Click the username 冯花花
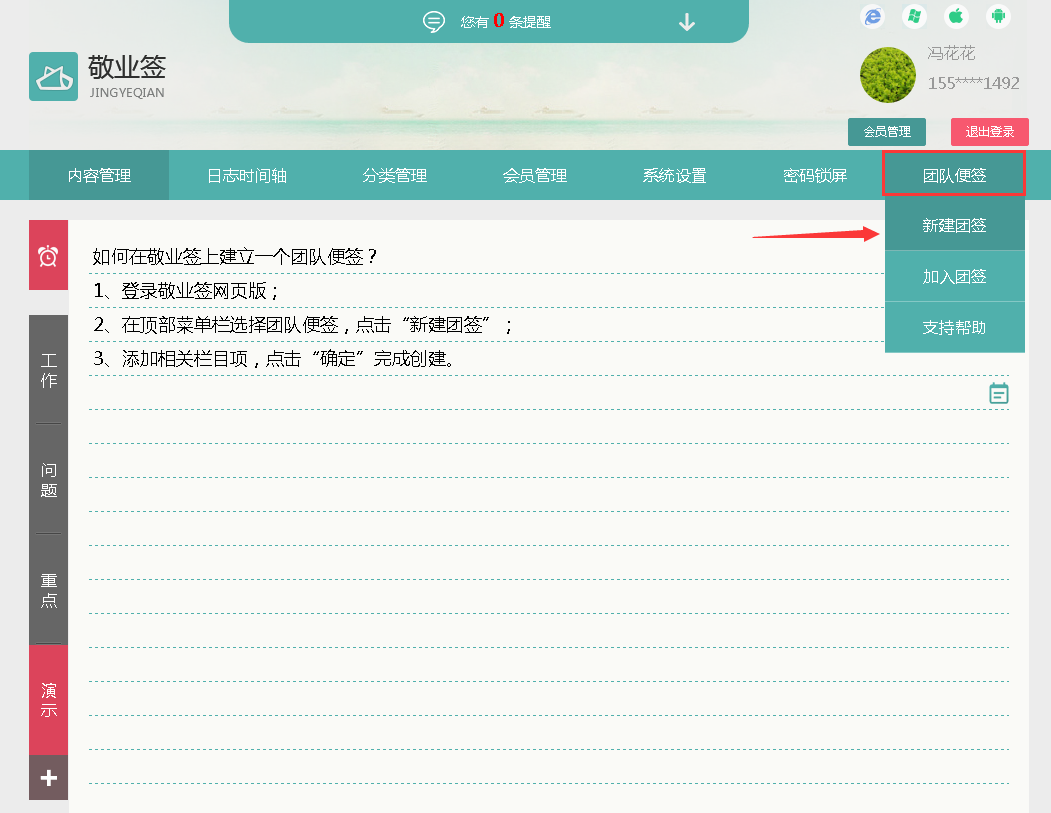Screen dimensions: 1051x813 click(951, 54)
